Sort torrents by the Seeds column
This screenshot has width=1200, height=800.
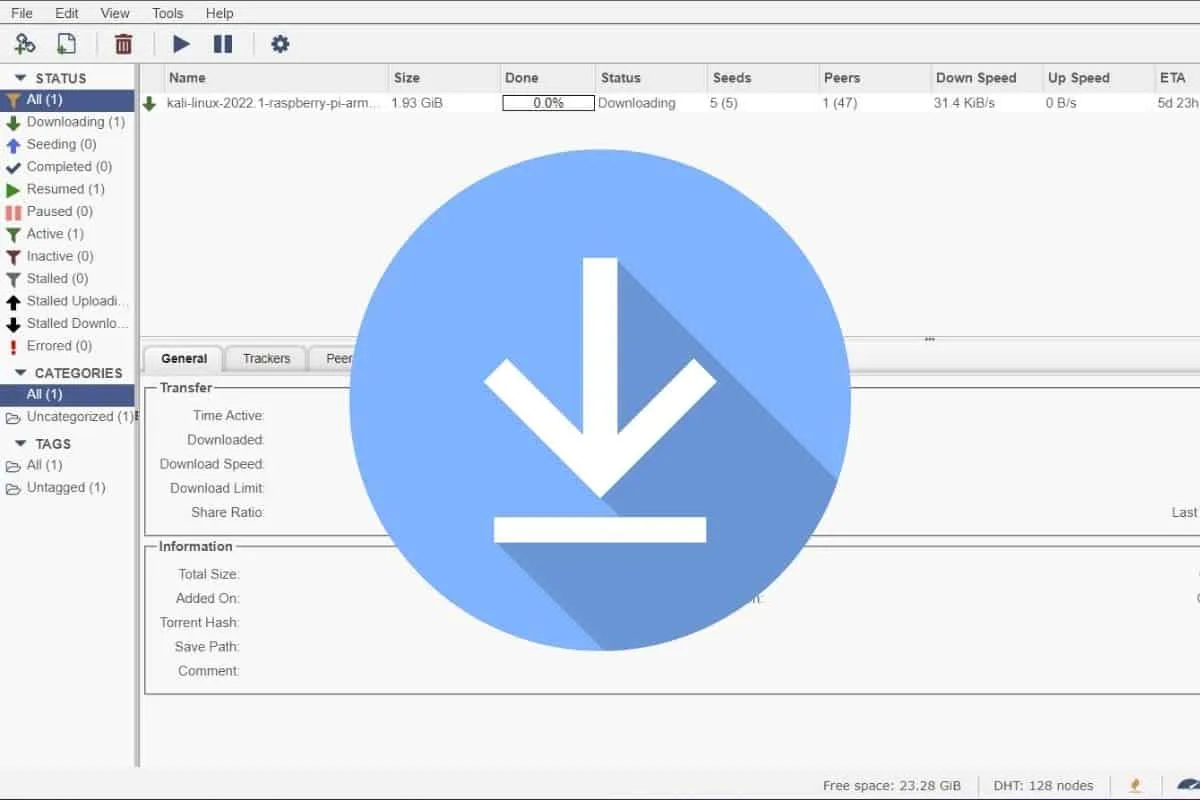763,78
